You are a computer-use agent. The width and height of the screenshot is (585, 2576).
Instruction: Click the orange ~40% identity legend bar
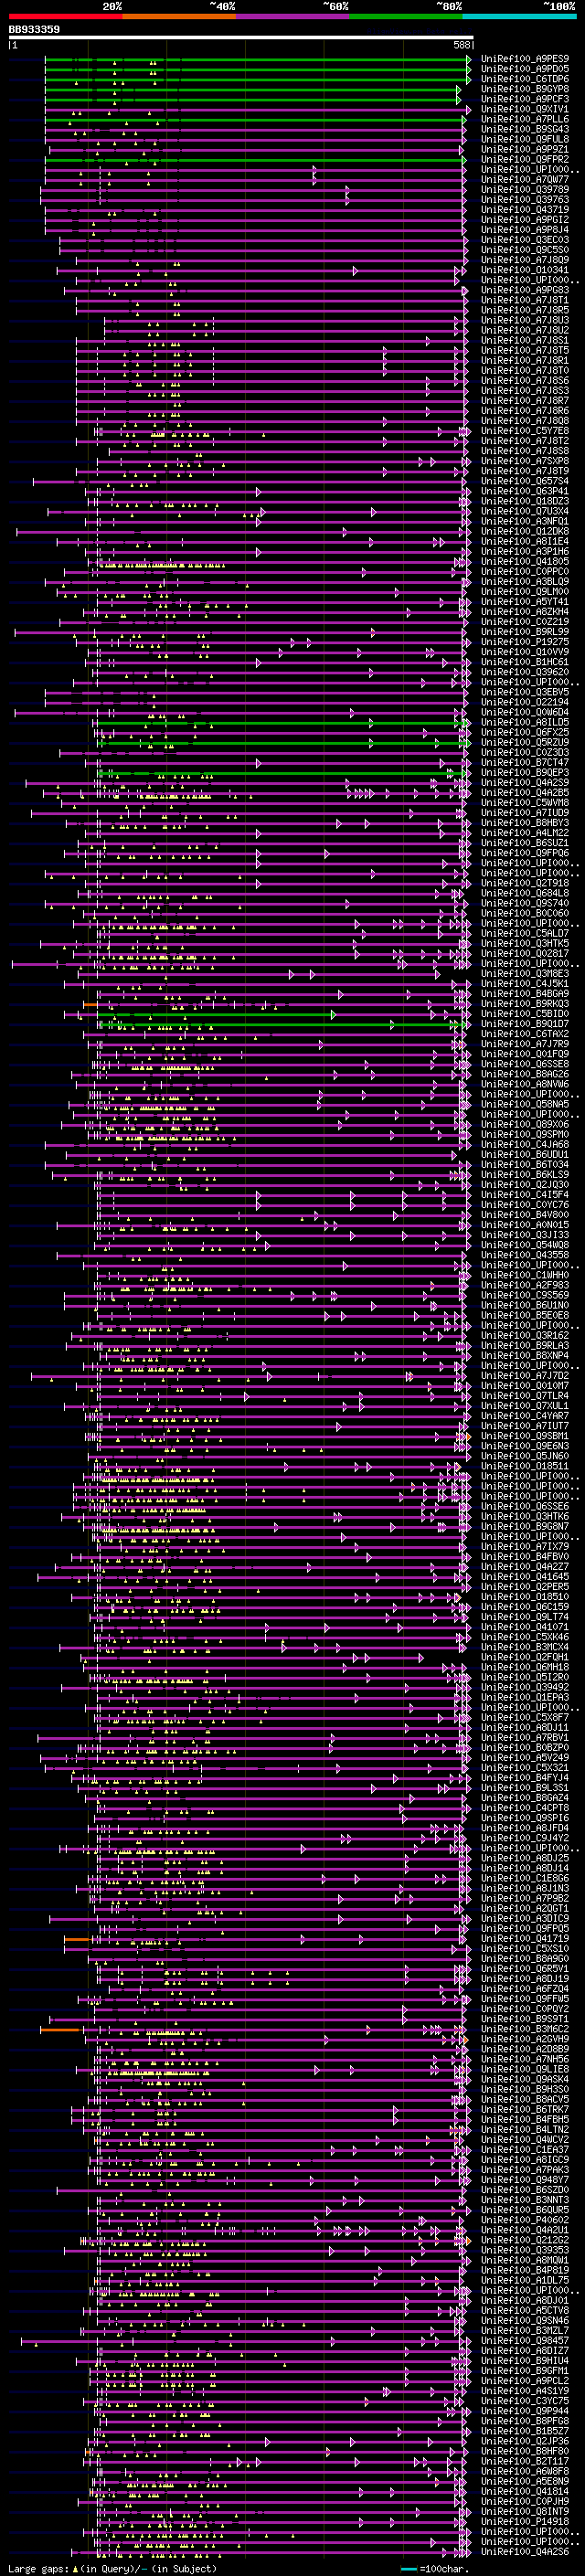pyautogui.click(x=179, y=16)
